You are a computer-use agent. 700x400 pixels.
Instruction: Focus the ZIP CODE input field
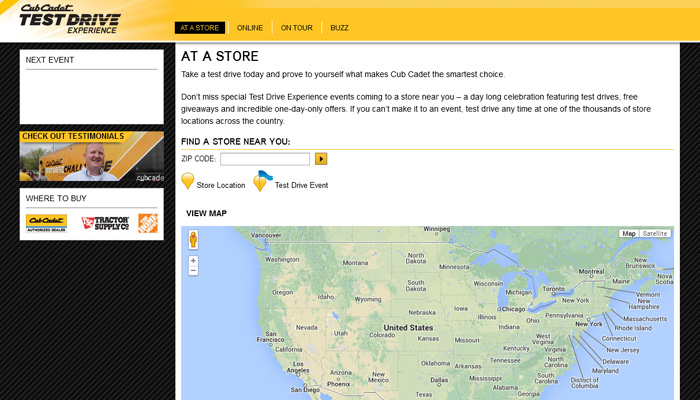coord(265,159)
